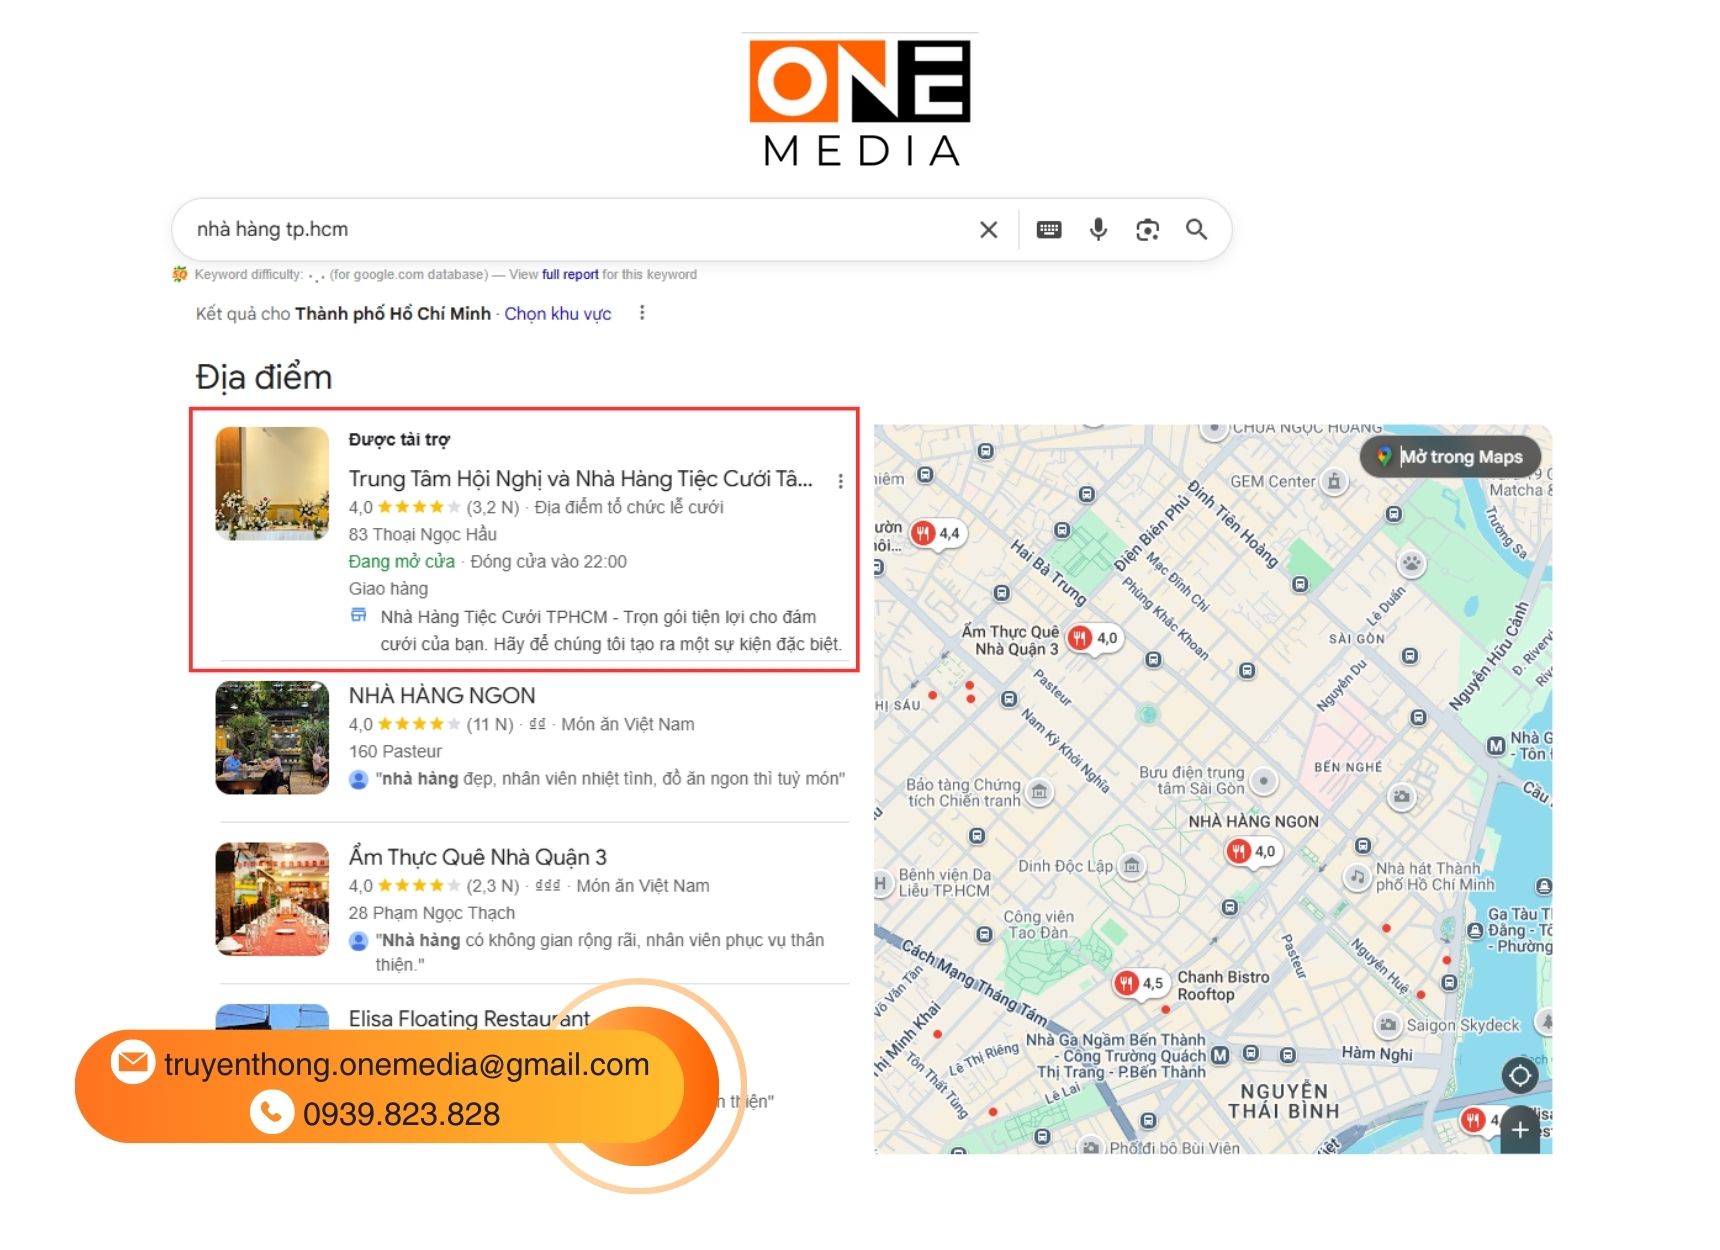Open the on-screen keyboard input tool

tap(1048, 230)
